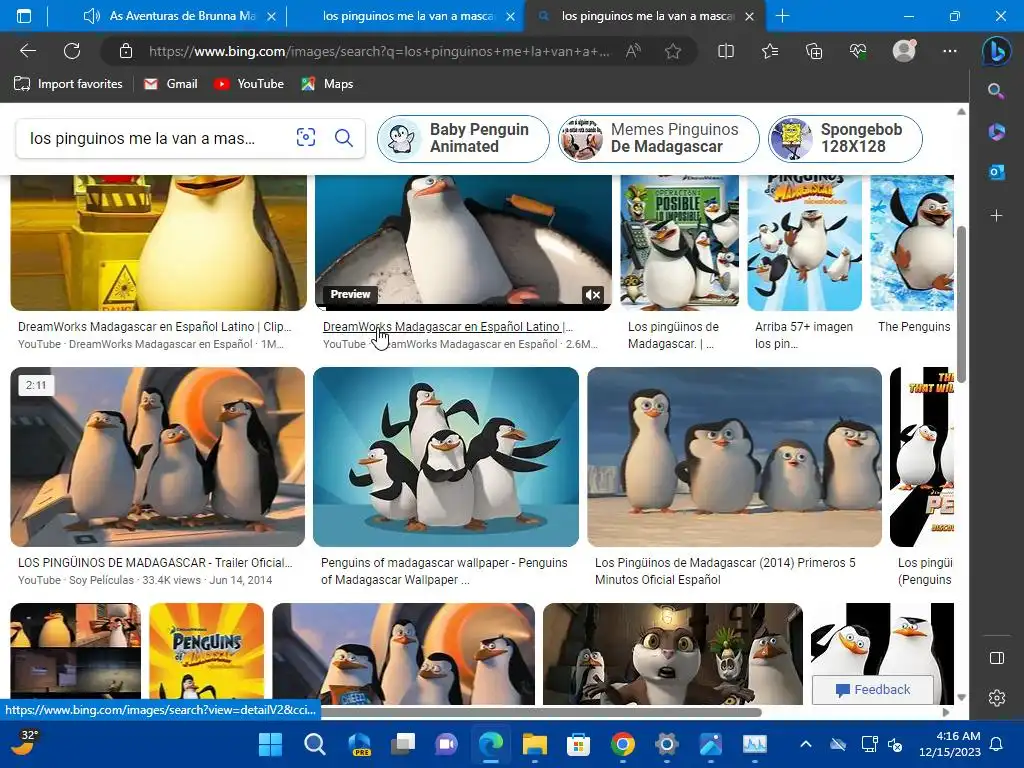
Task: Select the active los pinguinos tab
Action: tap(647, 16)
